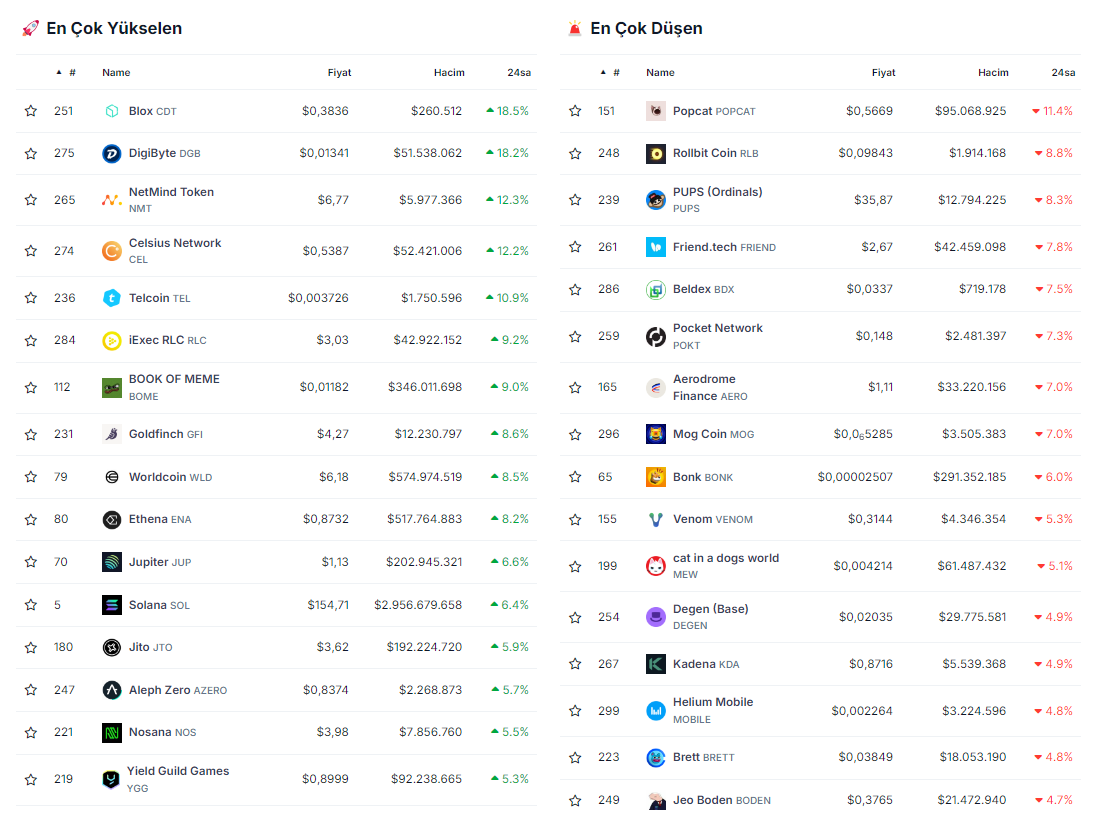Click the Popcat coin icon
The height and width of the screenshot is (813, 1102).
pyautogui.click(x=655, y=111)
